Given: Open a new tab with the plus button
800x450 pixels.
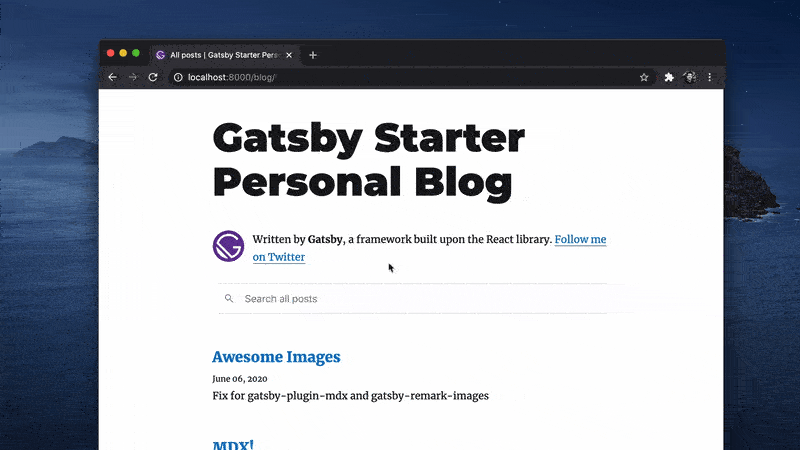Looking at the screenshot, I should pyautogui.click(x=313, y=55).
